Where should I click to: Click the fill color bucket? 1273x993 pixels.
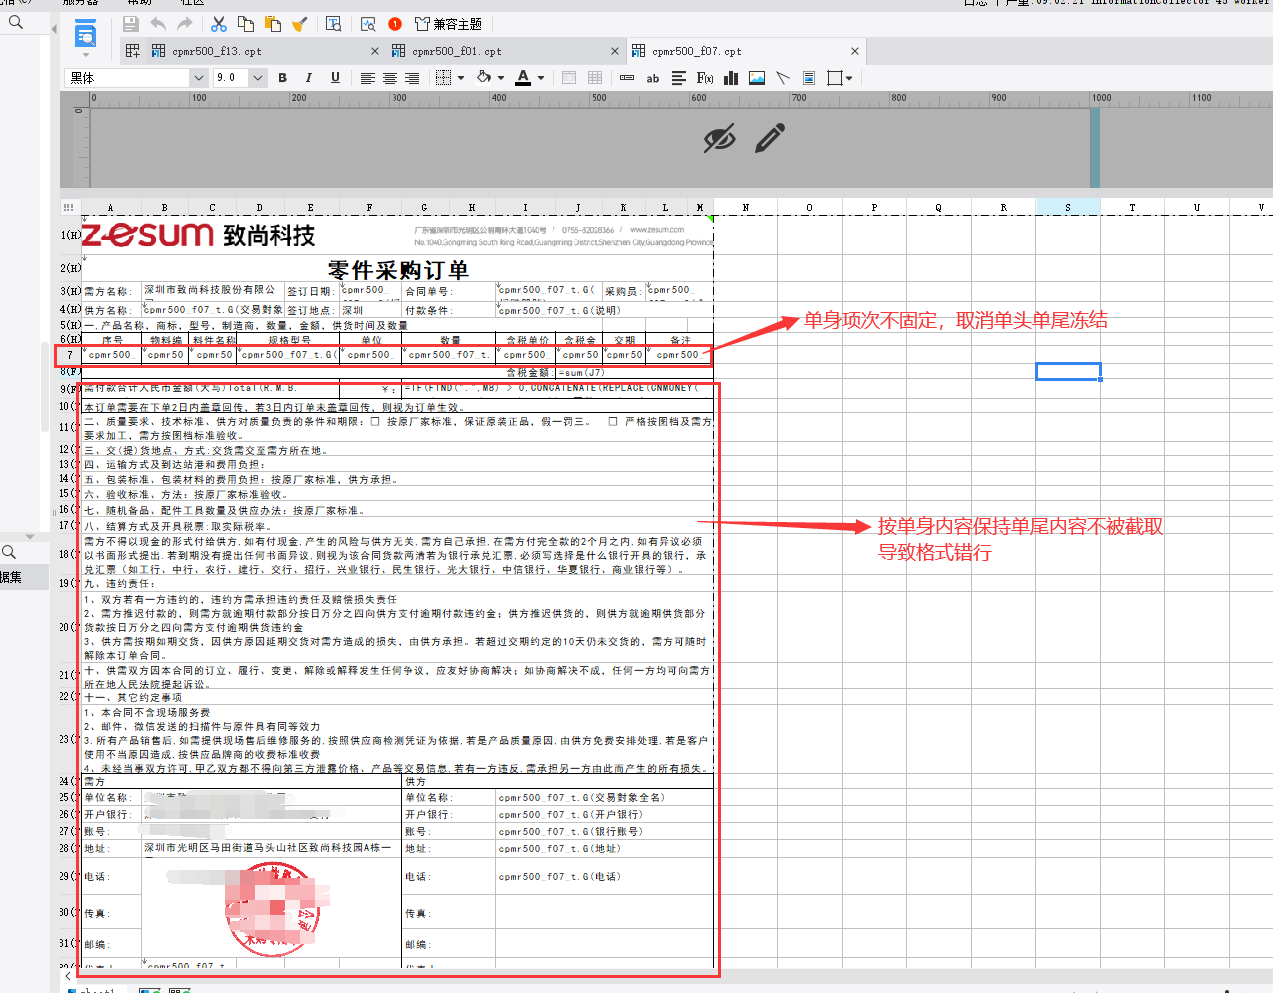pyautogui.click(x=484, y=77)
